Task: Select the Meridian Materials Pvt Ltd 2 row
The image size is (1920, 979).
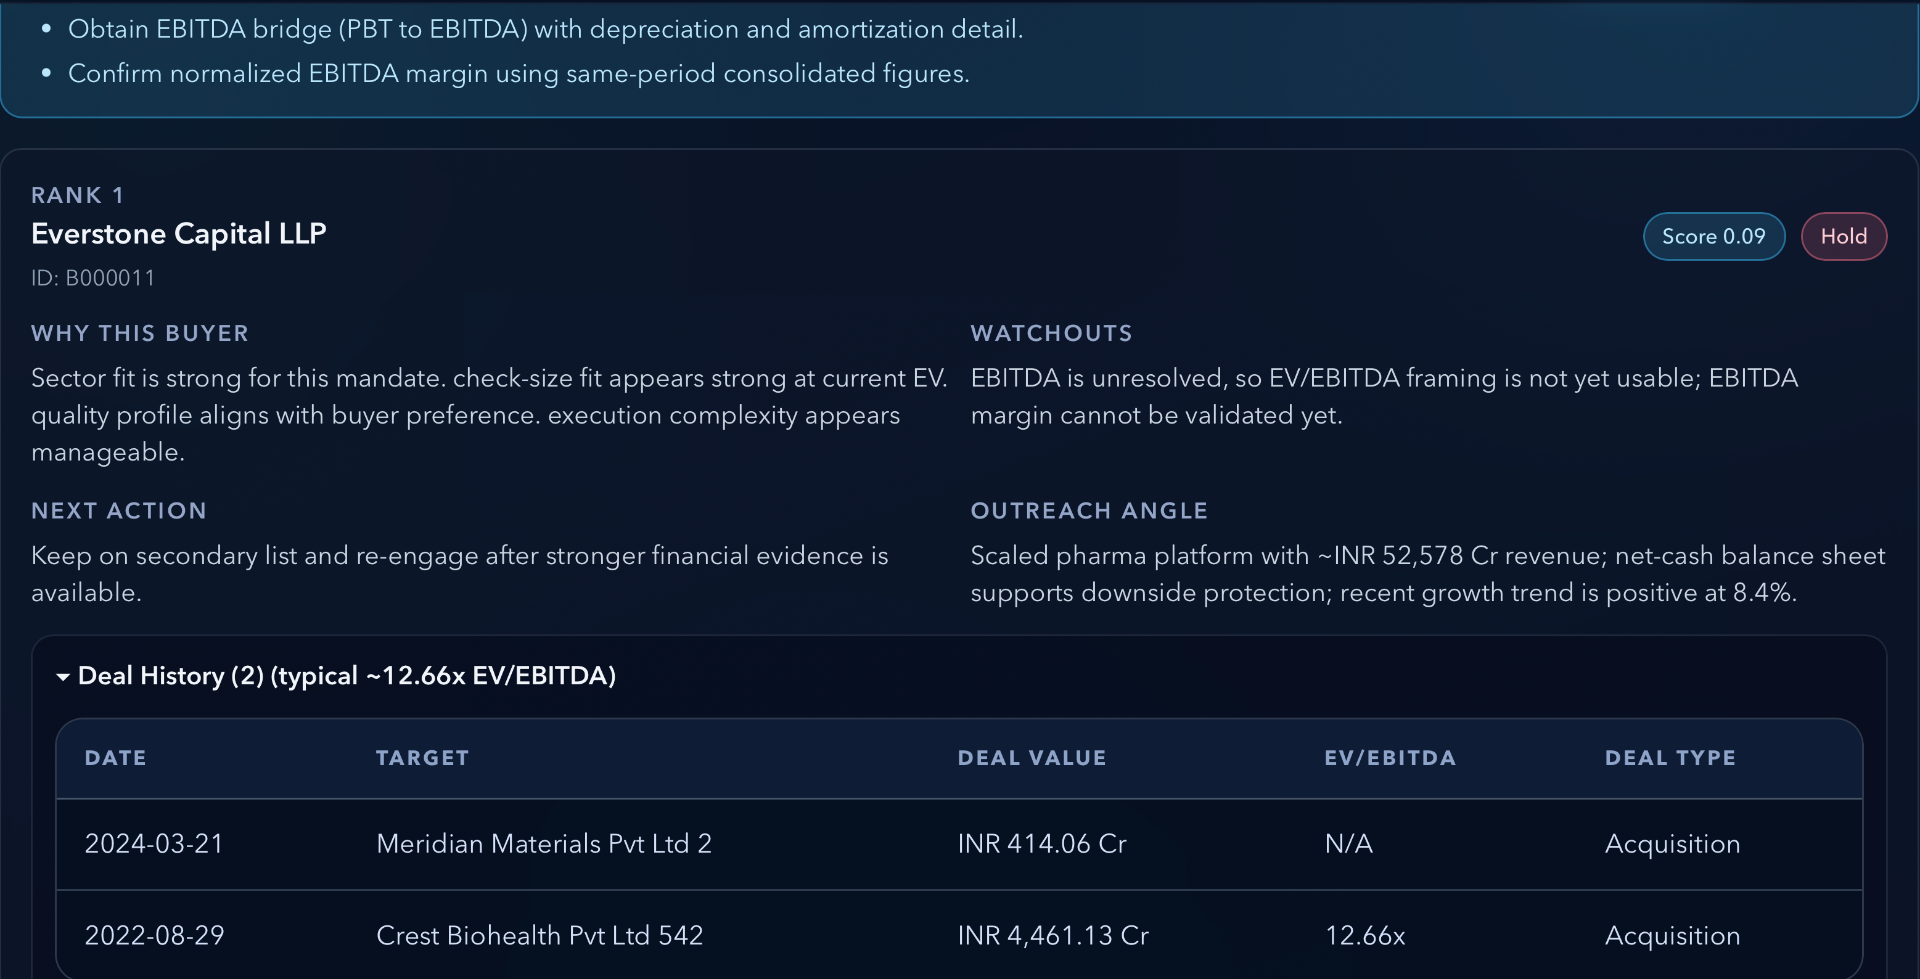Action: click(543, 844)
